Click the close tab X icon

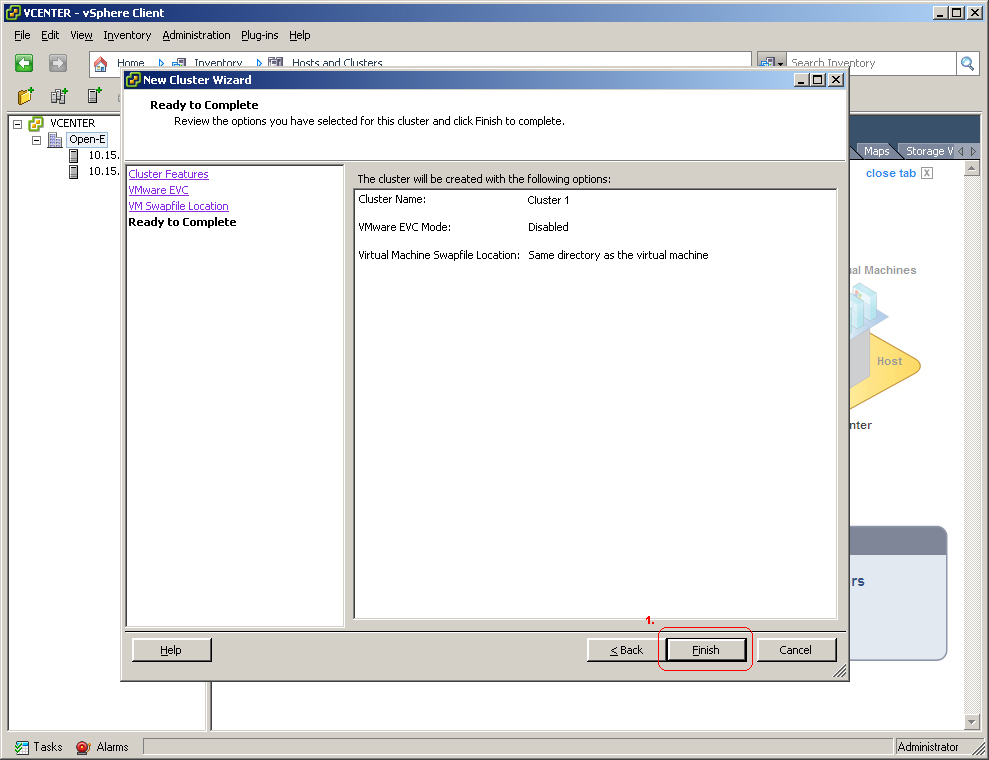927,173
